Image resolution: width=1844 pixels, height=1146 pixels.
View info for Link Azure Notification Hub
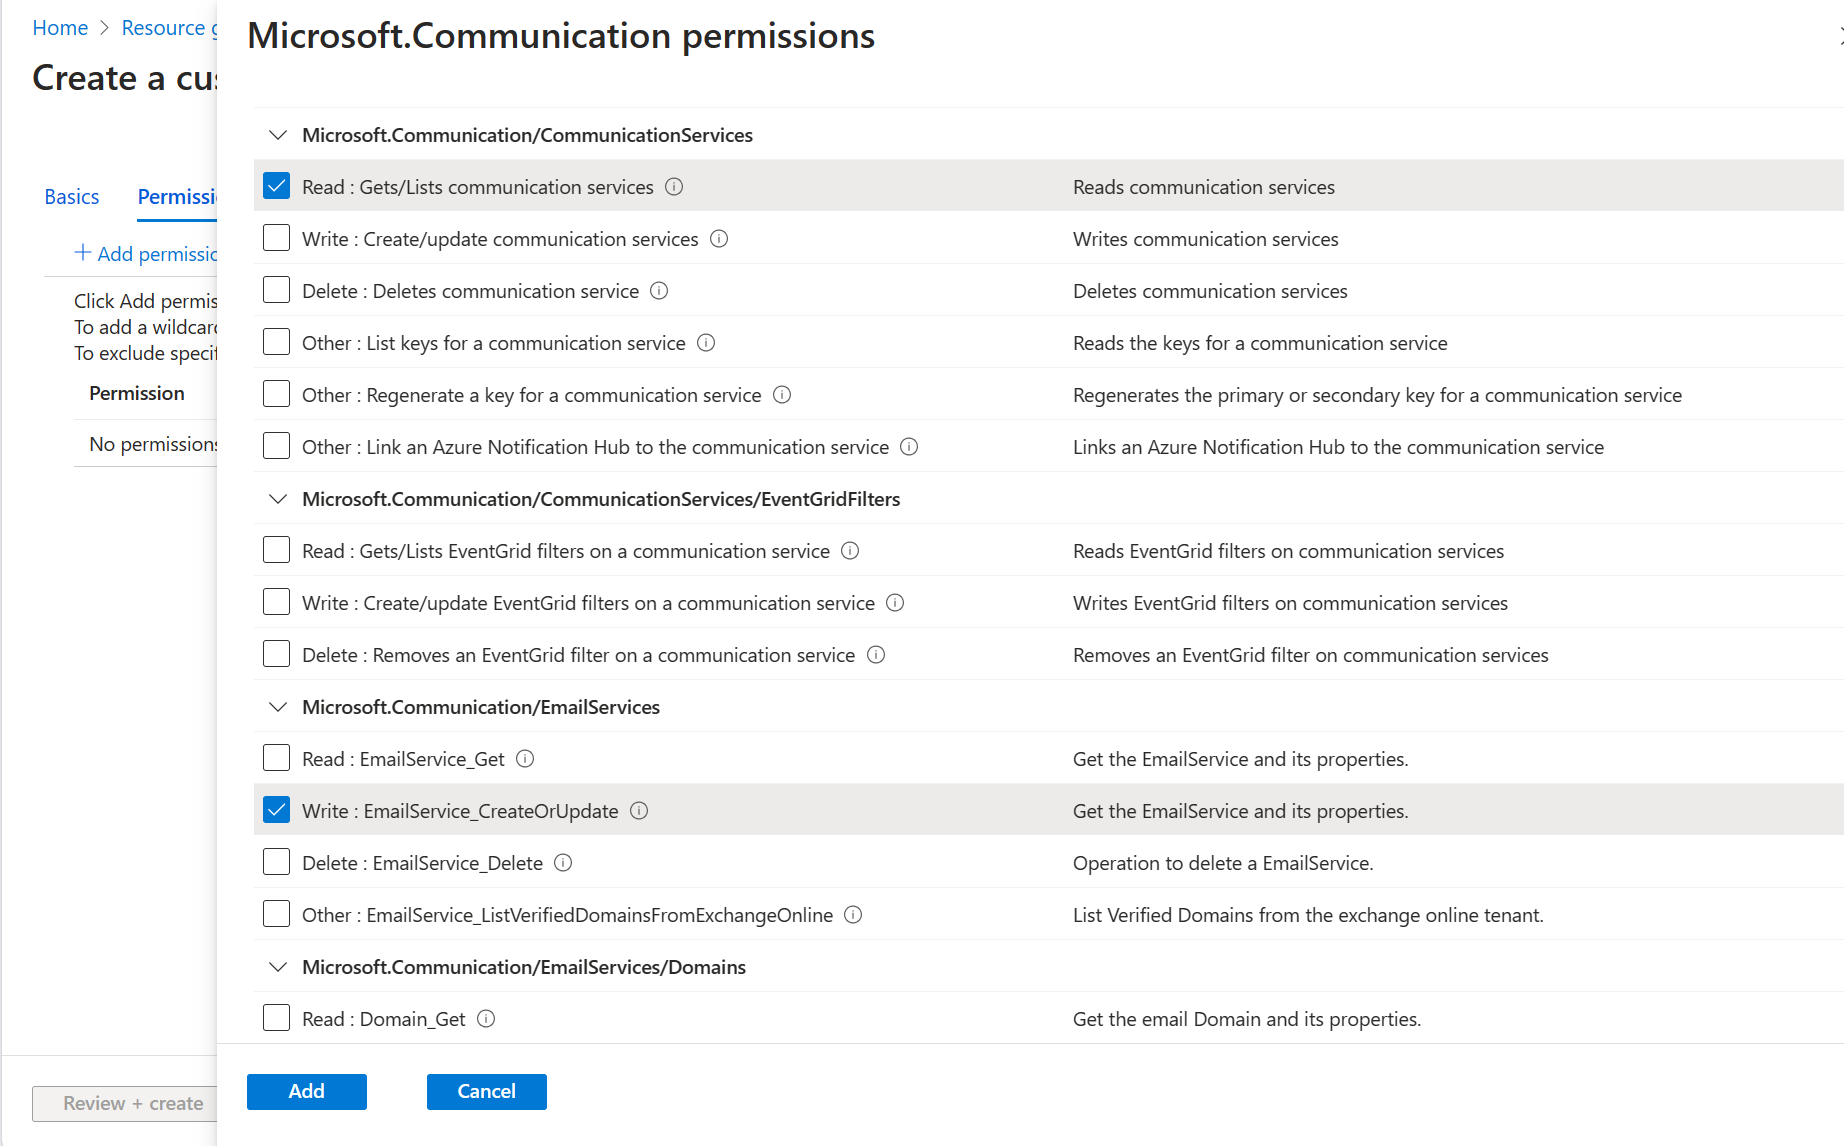click(909, 447)
